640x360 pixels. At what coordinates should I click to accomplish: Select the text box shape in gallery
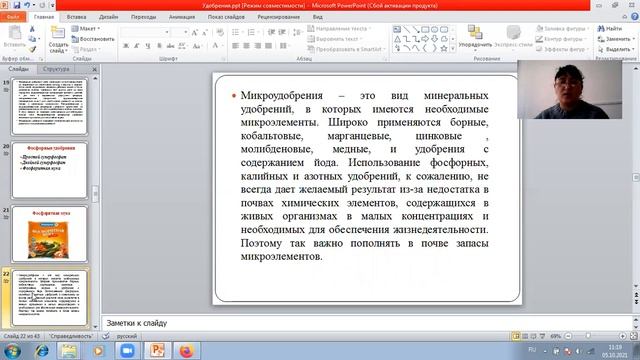click(397, 30)
